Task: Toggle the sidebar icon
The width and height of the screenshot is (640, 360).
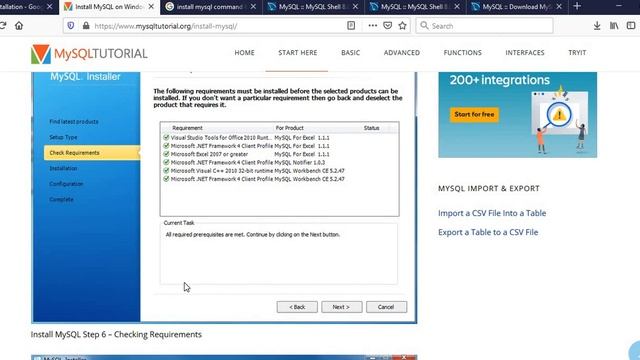Action: [631, 26]
